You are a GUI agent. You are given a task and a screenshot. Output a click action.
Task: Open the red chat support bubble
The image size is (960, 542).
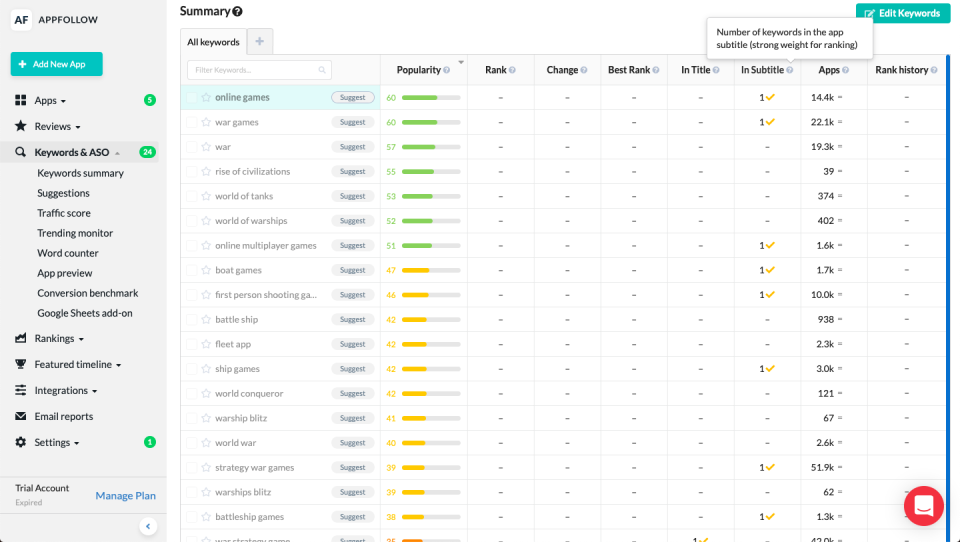tap(923, 506)
